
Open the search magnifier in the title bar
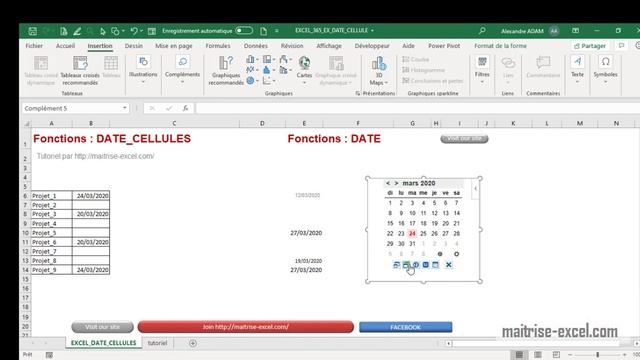pos(482,31)
